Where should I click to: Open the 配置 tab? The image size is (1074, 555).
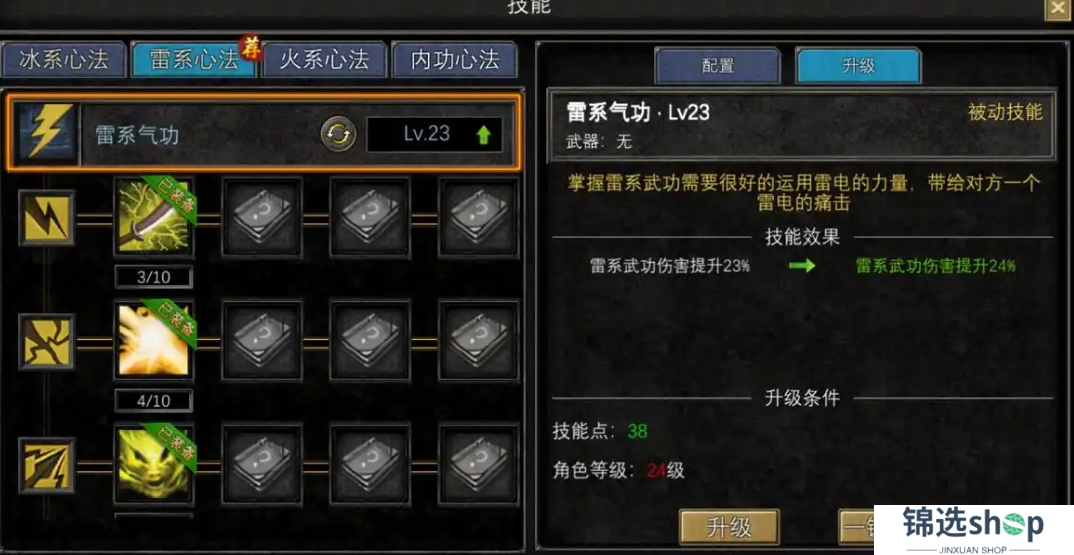click(x=718, y=66)
